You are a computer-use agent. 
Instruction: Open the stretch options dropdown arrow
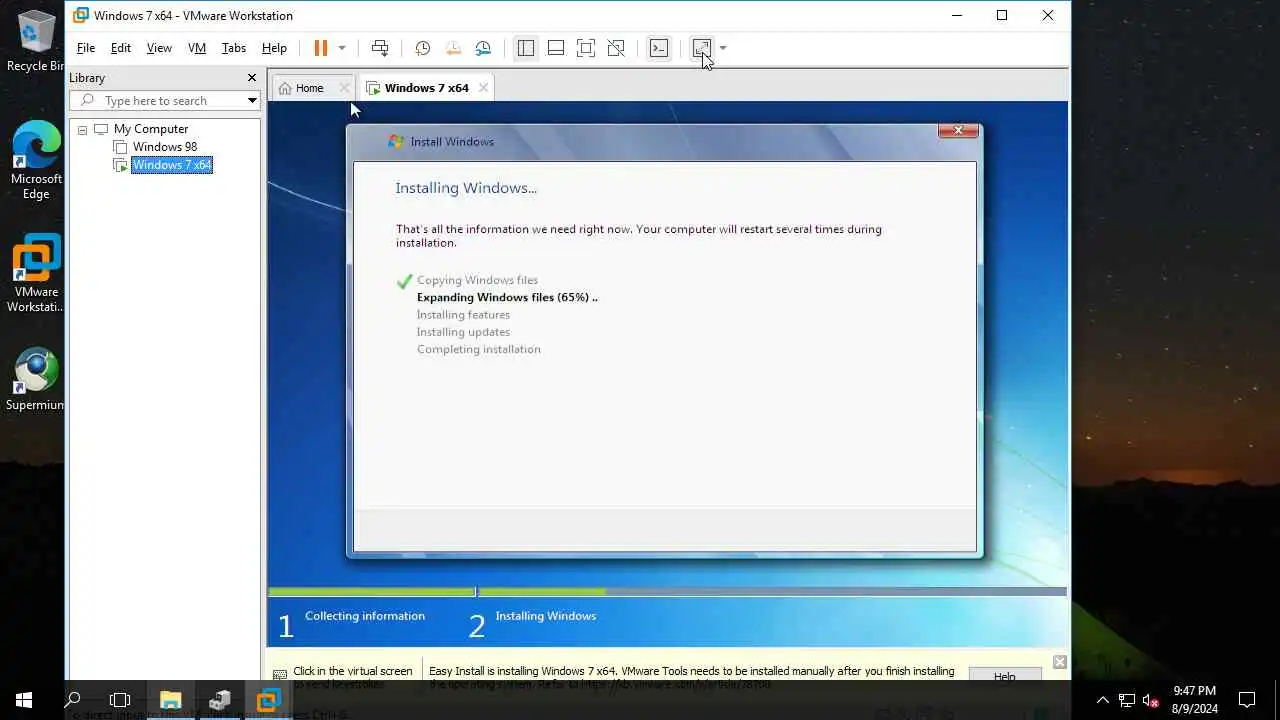pyautogui.click(x=723, y=48)
